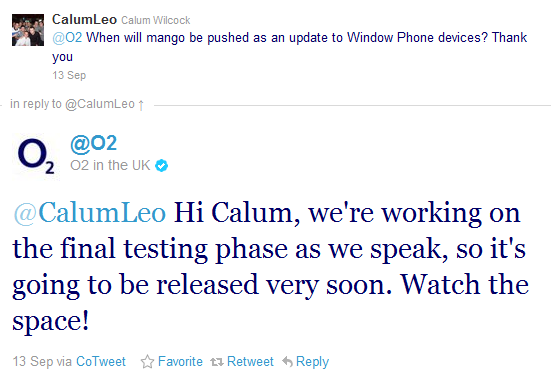Viewport: 551px width, 376px height.
Task: Open the O2 logo avatar
Action: (x=35, y=157)
